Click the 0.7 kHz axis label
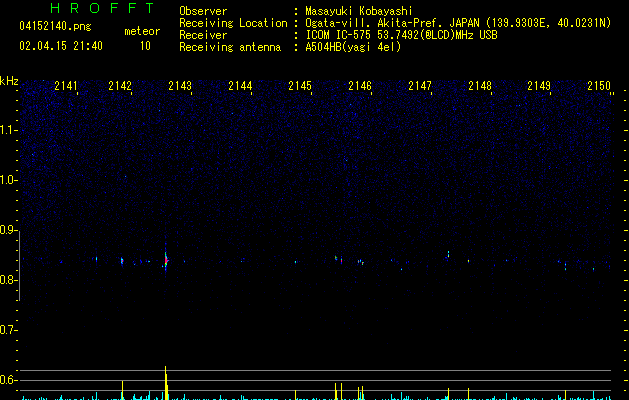The image size is (629, 400). (8, 330)
